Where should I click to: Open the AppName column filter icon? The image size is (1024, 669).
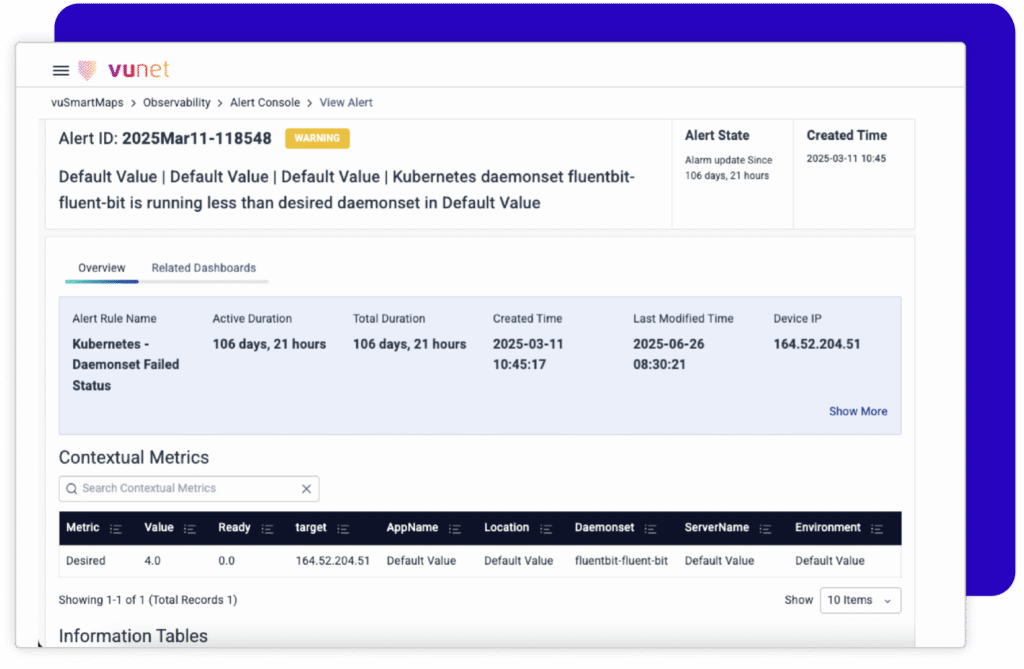456,528
